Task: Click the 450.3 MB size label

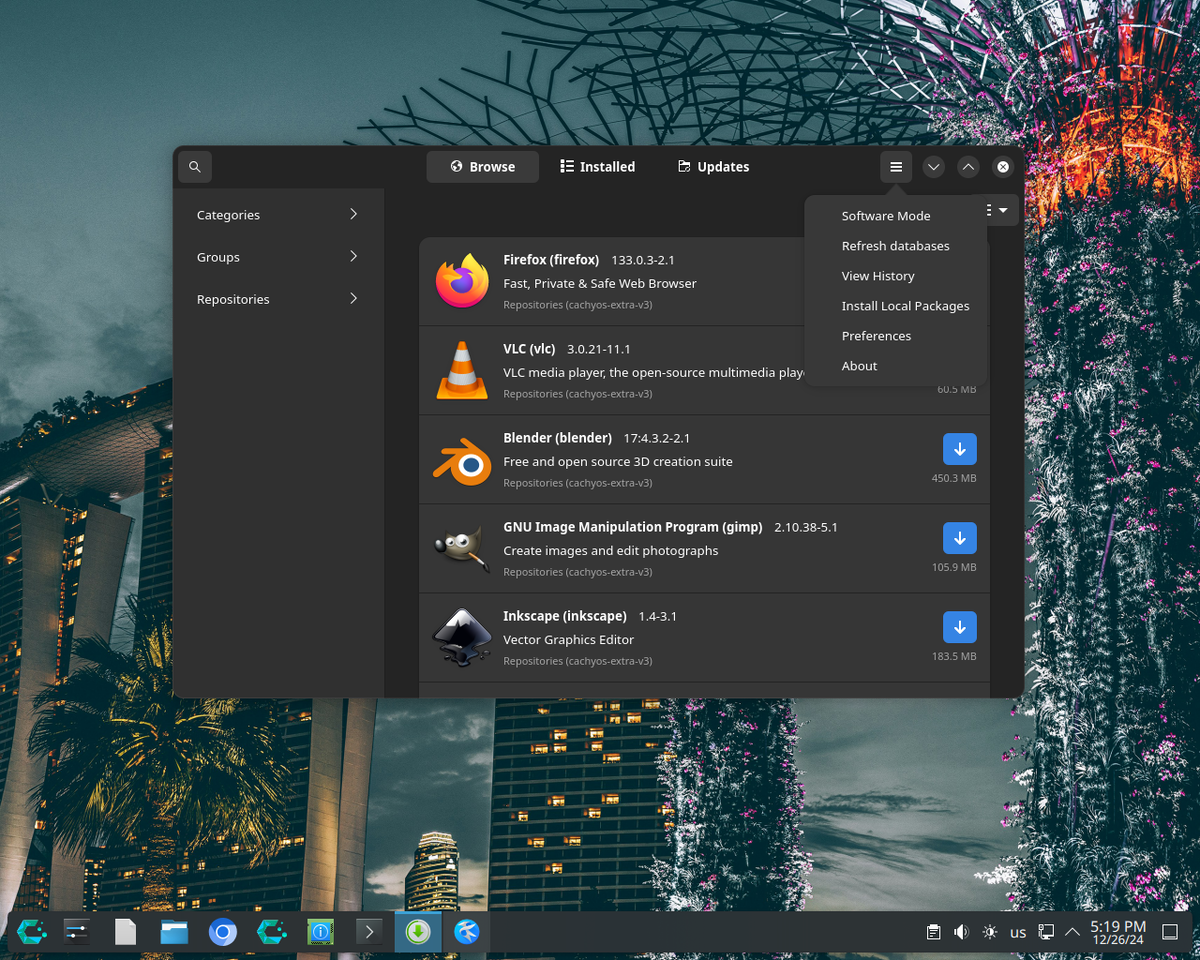Action: tap(954, 478)
